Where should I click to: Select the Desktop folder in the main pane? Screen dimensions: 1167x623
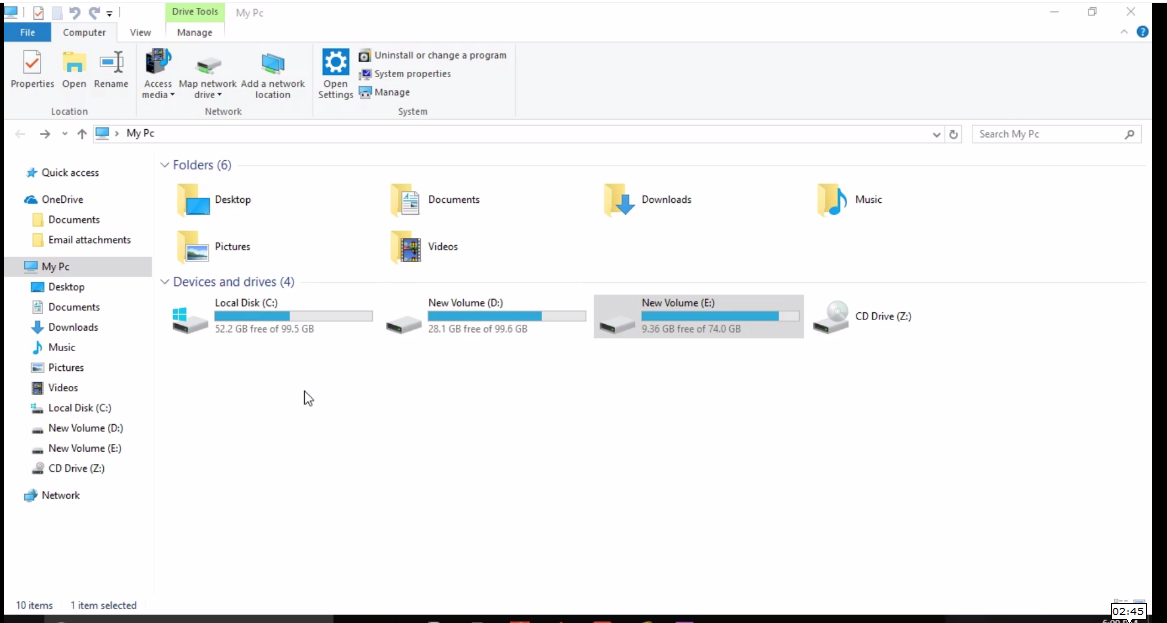coord(215,199)
